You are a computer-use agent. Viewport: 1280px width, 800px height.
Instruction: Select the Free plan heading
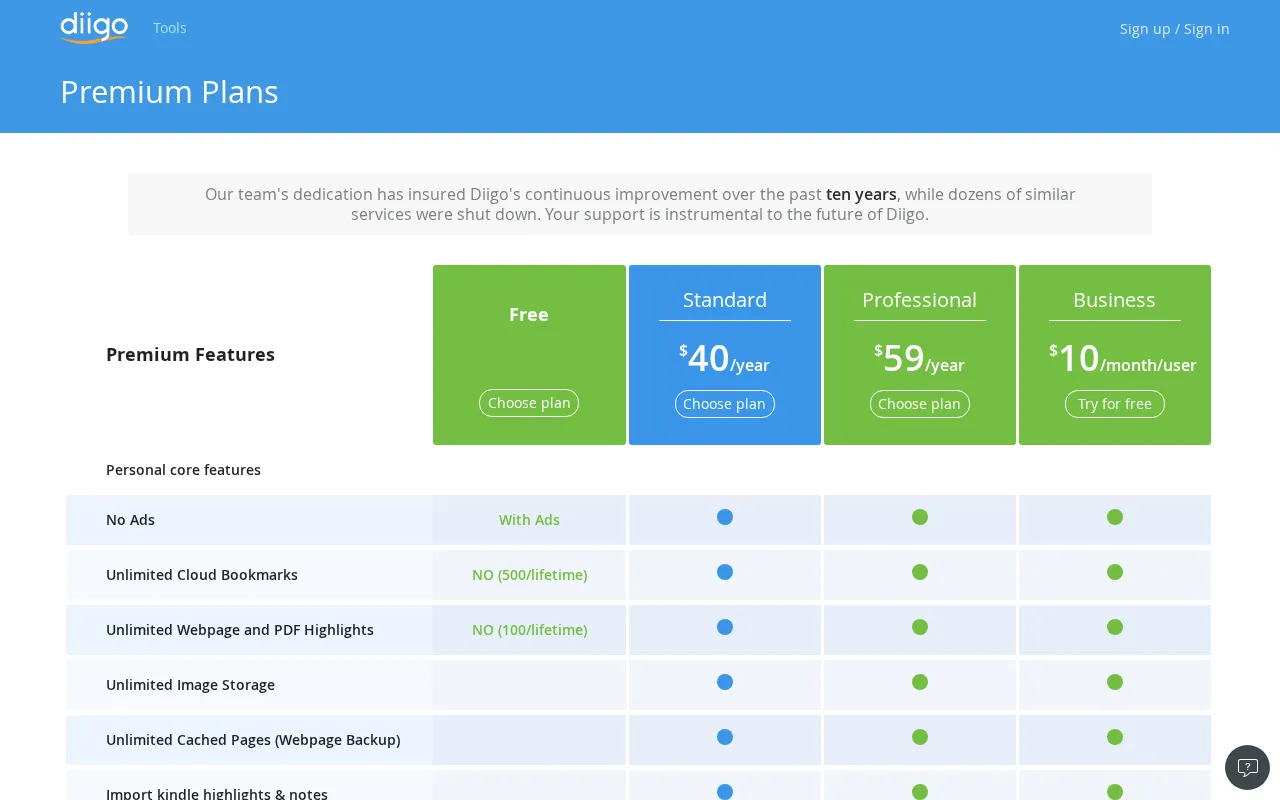point(529,314)
